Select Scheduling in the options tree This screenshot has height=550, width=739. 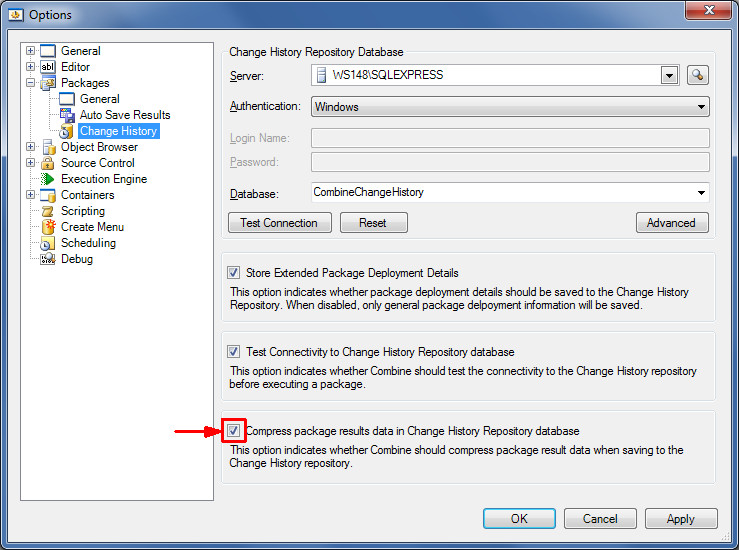[x=88, y=243]
